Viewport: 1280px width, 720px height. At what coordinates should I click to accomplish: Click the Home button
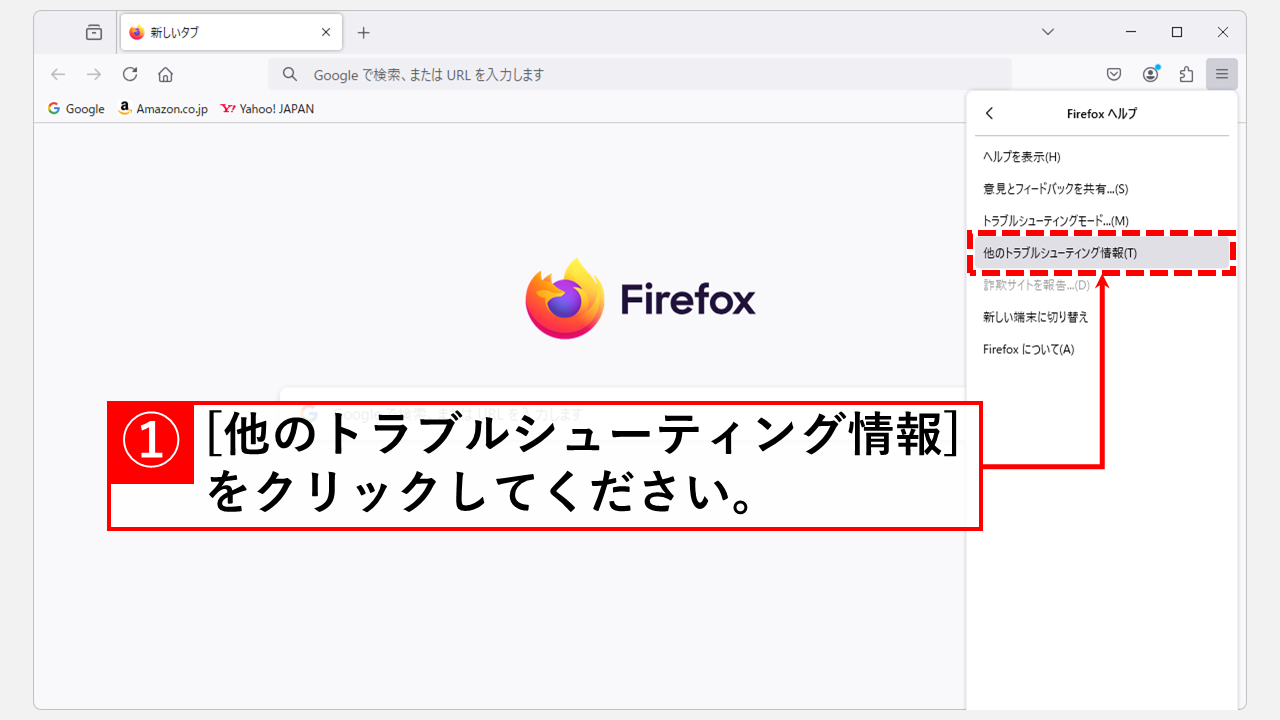coord(165,74)
